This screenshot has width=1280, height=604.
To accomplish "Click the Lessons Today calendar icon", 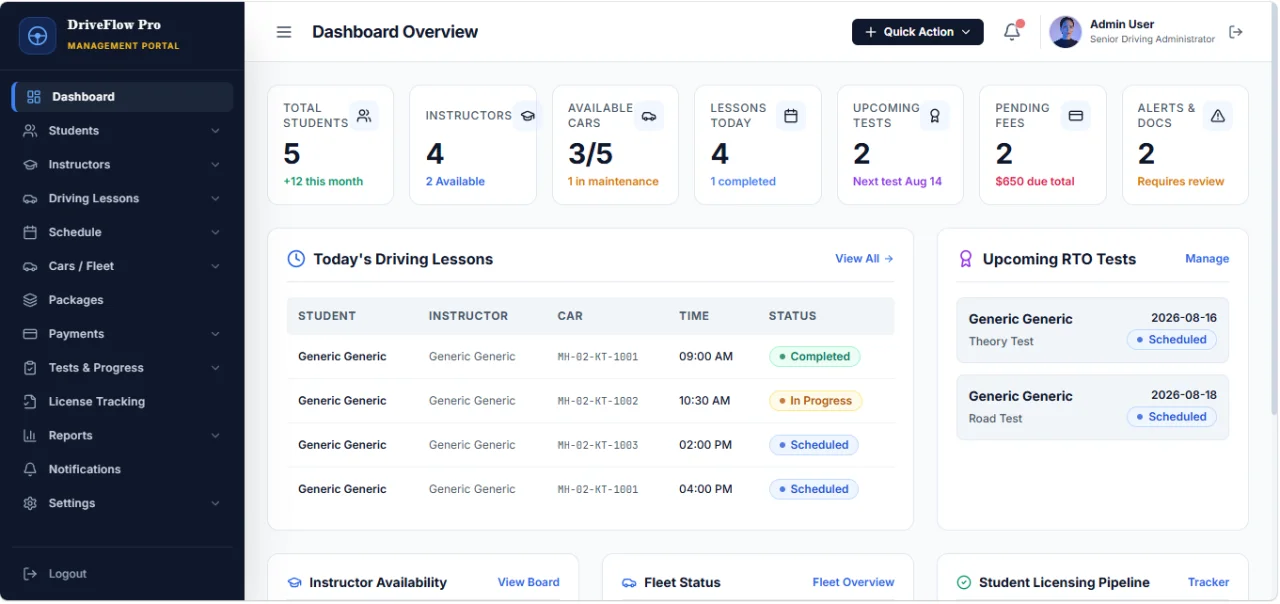I will click(791, 116).
